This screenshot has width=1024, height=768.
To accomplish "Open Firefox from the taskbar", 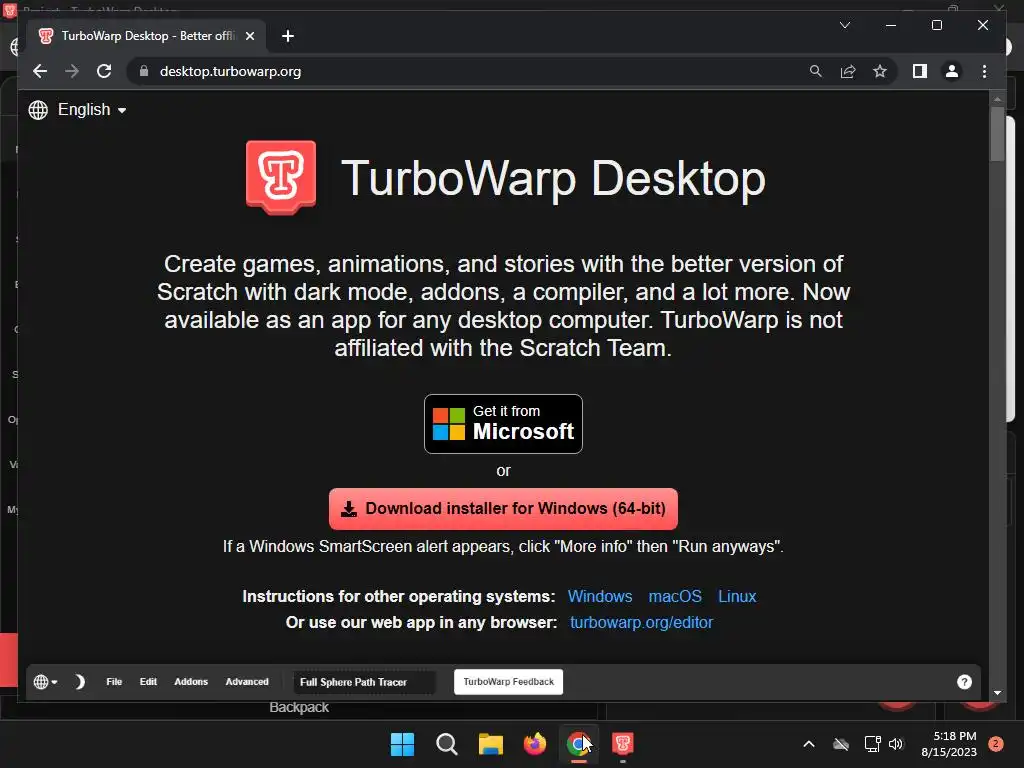I will (x=535, y=744).
